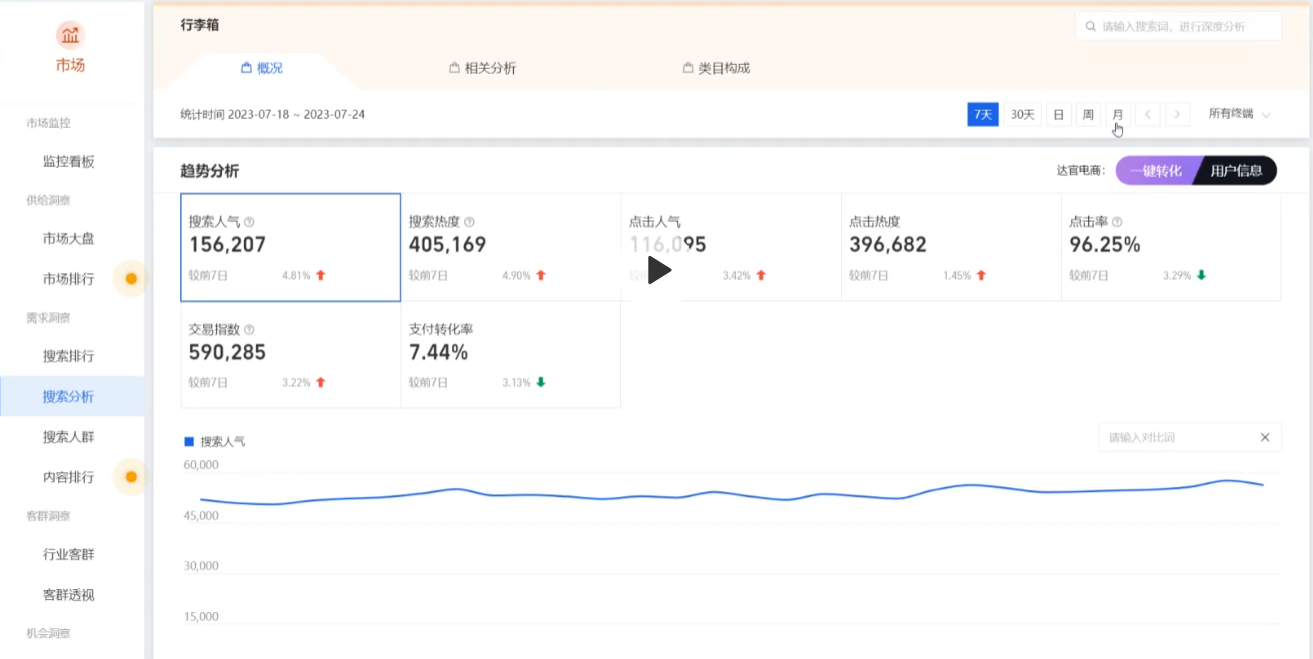
Task: Toggle the 搜索人气 blue legend swatch
Action: click(189, 441)
